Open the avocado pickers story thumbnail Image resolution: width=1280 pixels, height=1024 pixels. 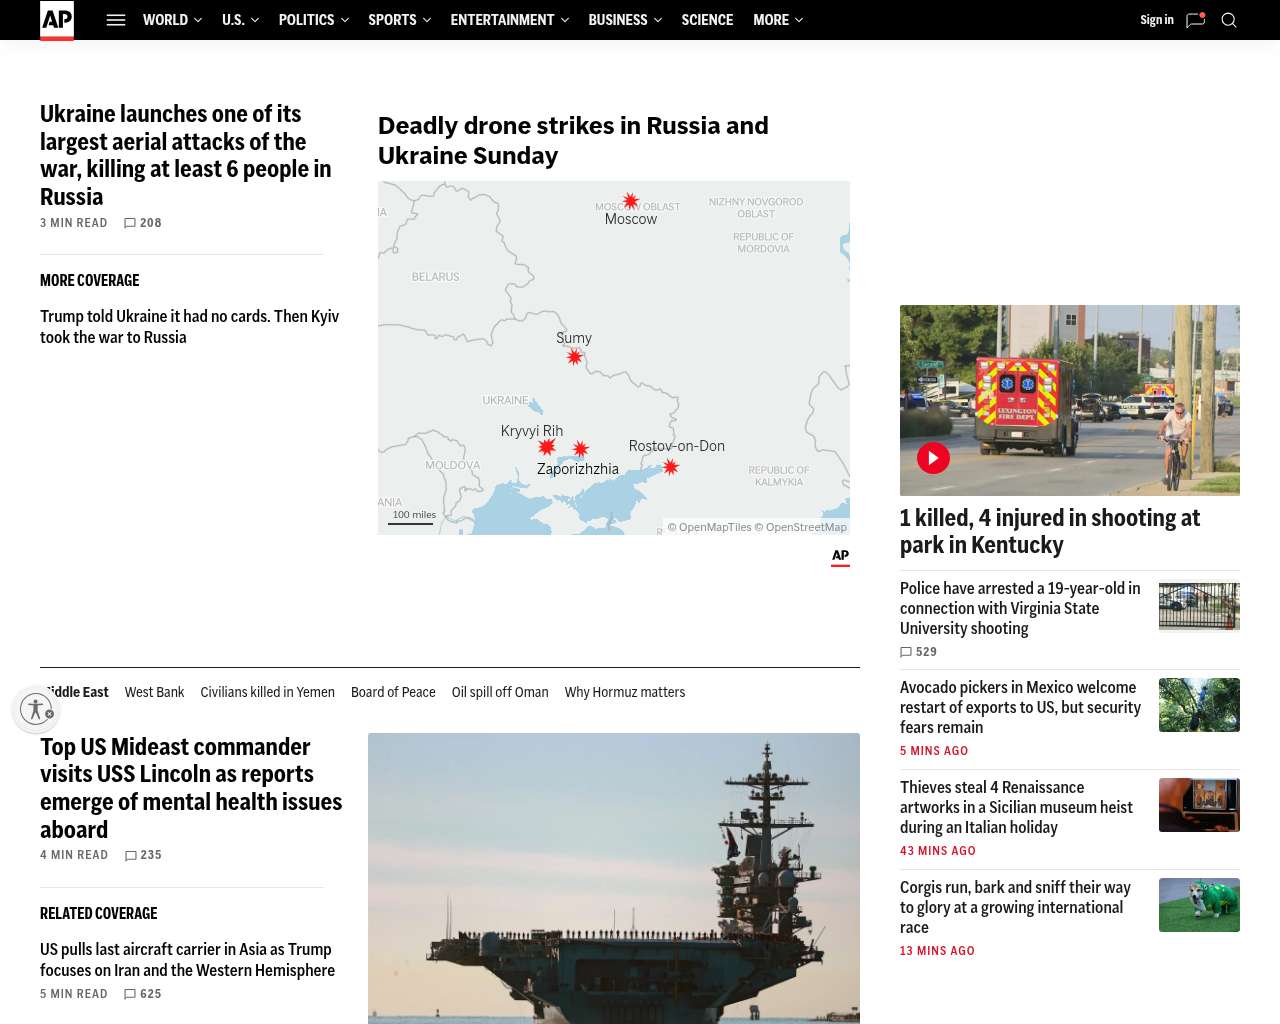tap(1199, 705)
